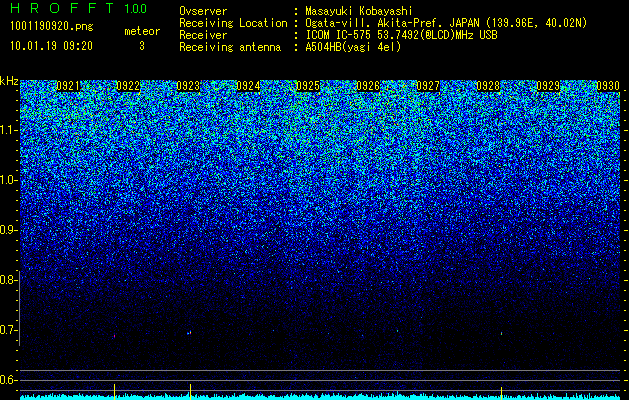
Task: Click the 0925 time label
Action: [x=308, y=86]
